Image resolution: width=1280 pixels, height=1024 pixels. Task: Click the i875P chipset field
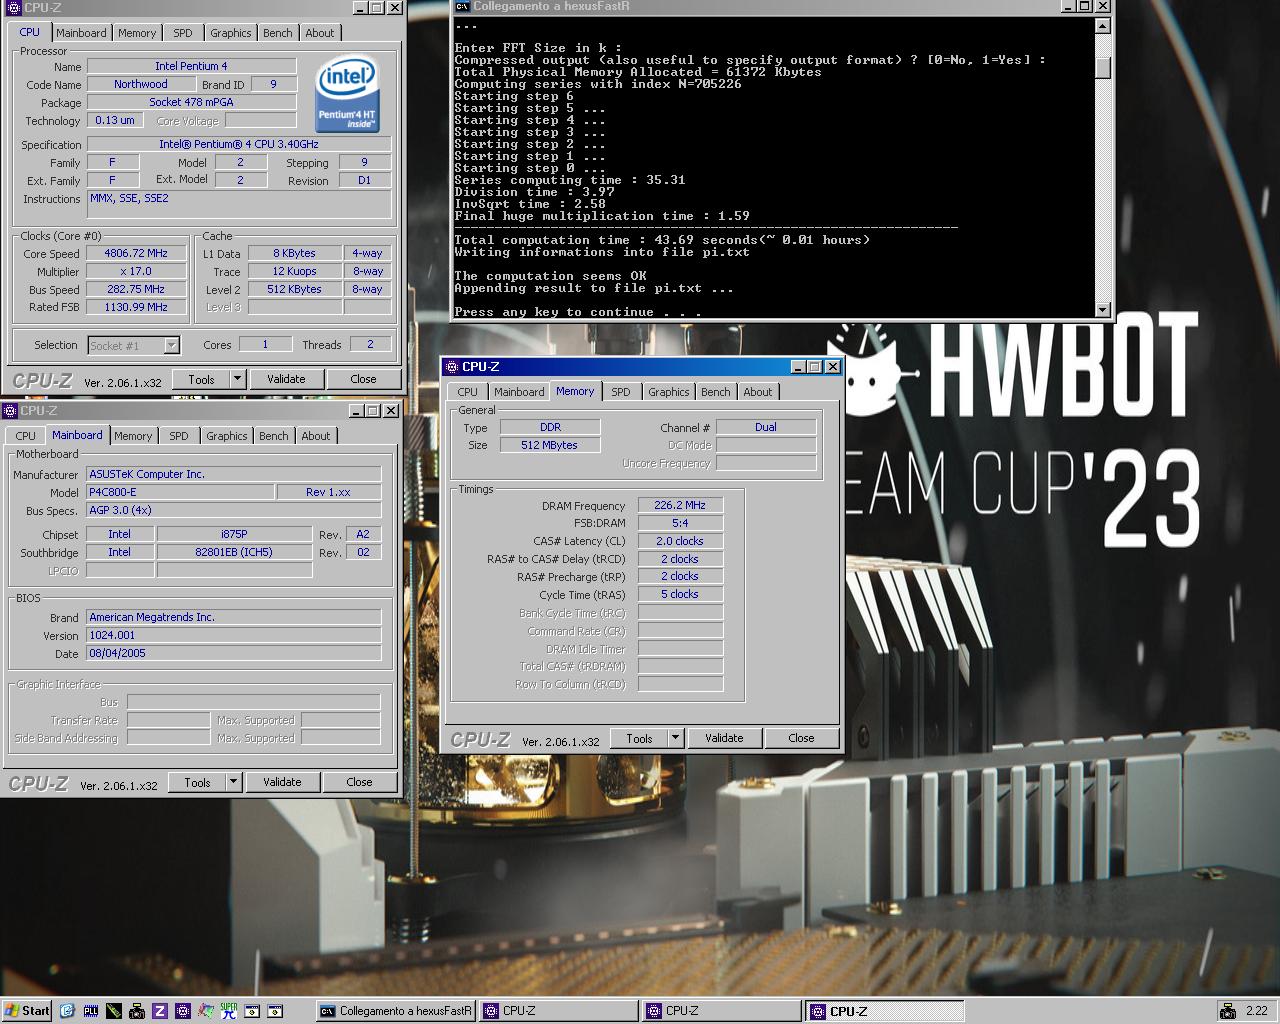234,534
